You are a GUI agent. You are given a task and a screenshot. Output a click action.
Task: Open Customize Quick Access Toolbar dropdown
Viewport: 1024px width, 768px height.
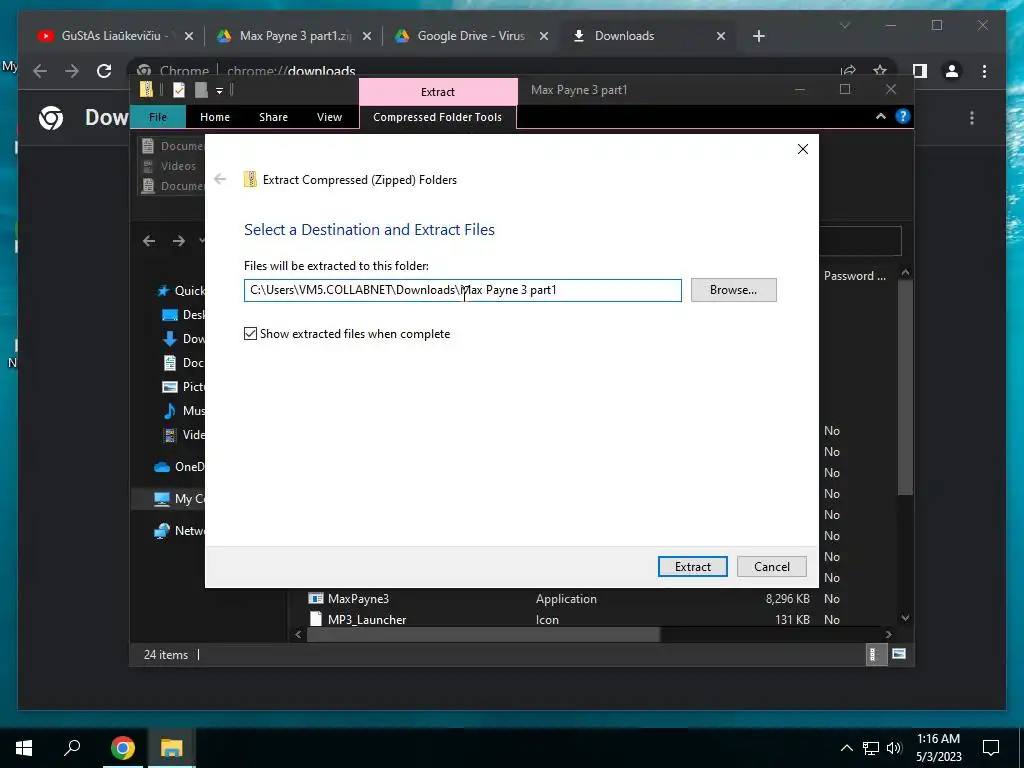219,90
